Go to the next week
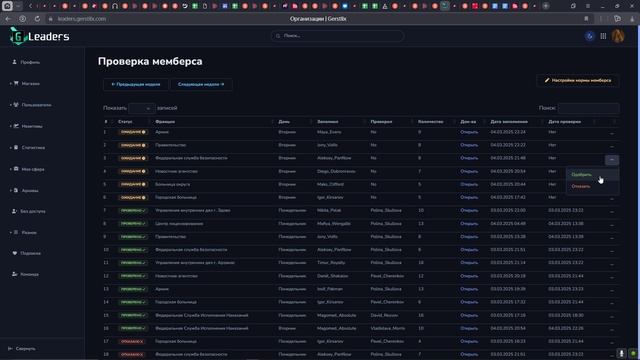The height and width of the screenshot is (360, 640). click(201, 84)
